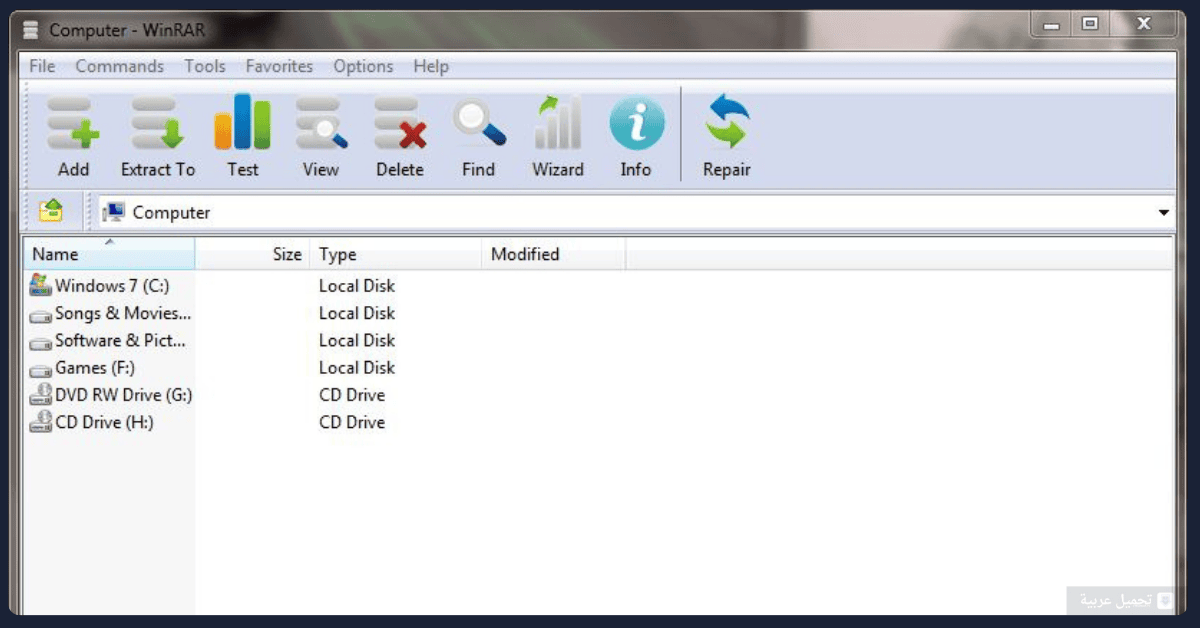Select the CD Drive (H:) icon
Viewport: 1200px width, 628px height.
click(x=40, y=422)
